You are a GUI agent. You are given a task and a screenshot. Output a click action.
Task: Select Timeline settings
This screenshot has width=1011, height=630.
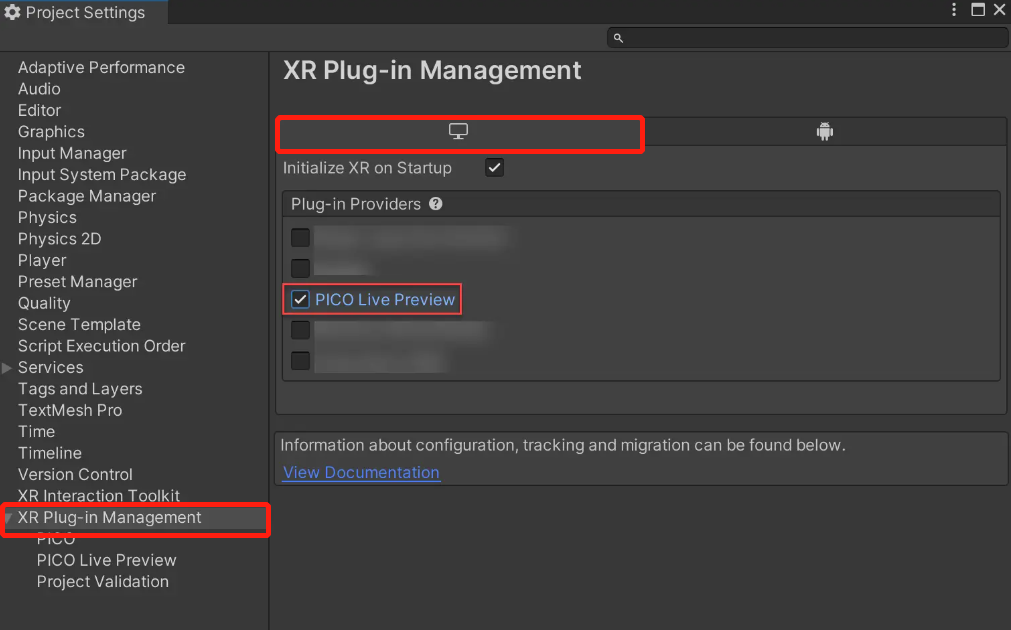(50, 453)
